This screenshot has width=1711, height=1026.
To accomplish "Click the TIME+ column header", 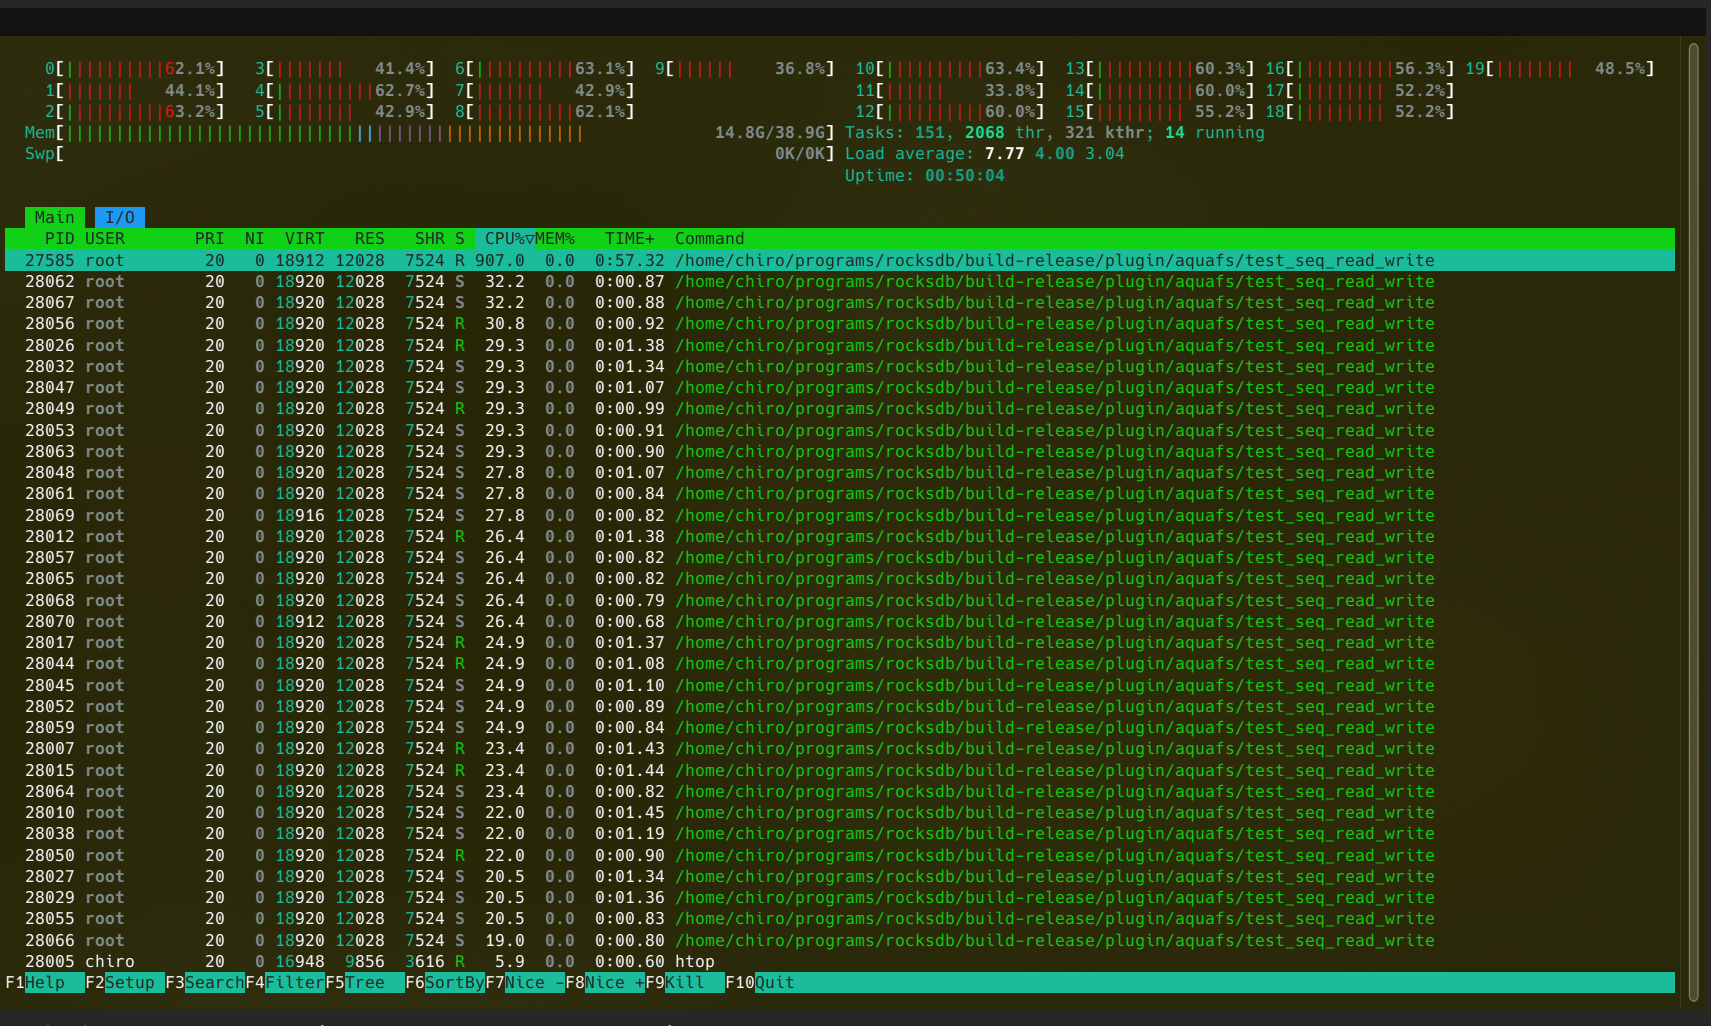I will click(x=629, y=239).
